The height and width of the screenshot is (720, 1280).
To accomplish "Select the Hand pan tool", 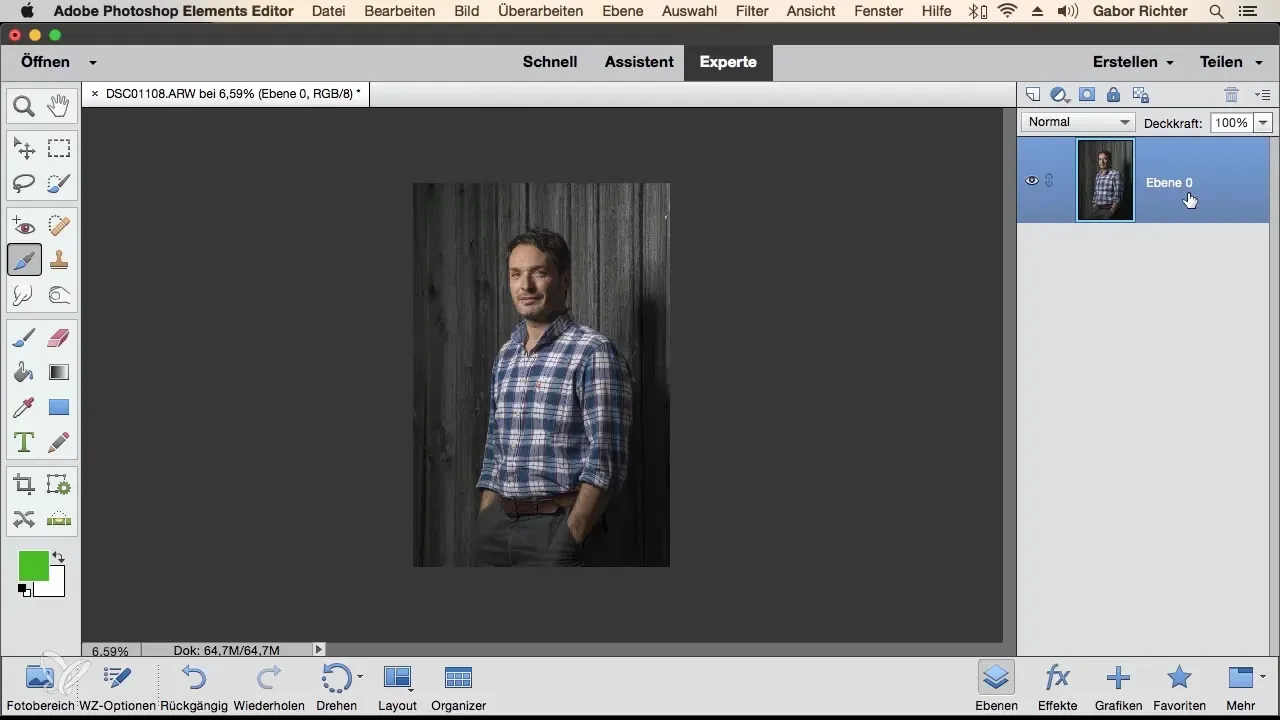I will (59, 105).
